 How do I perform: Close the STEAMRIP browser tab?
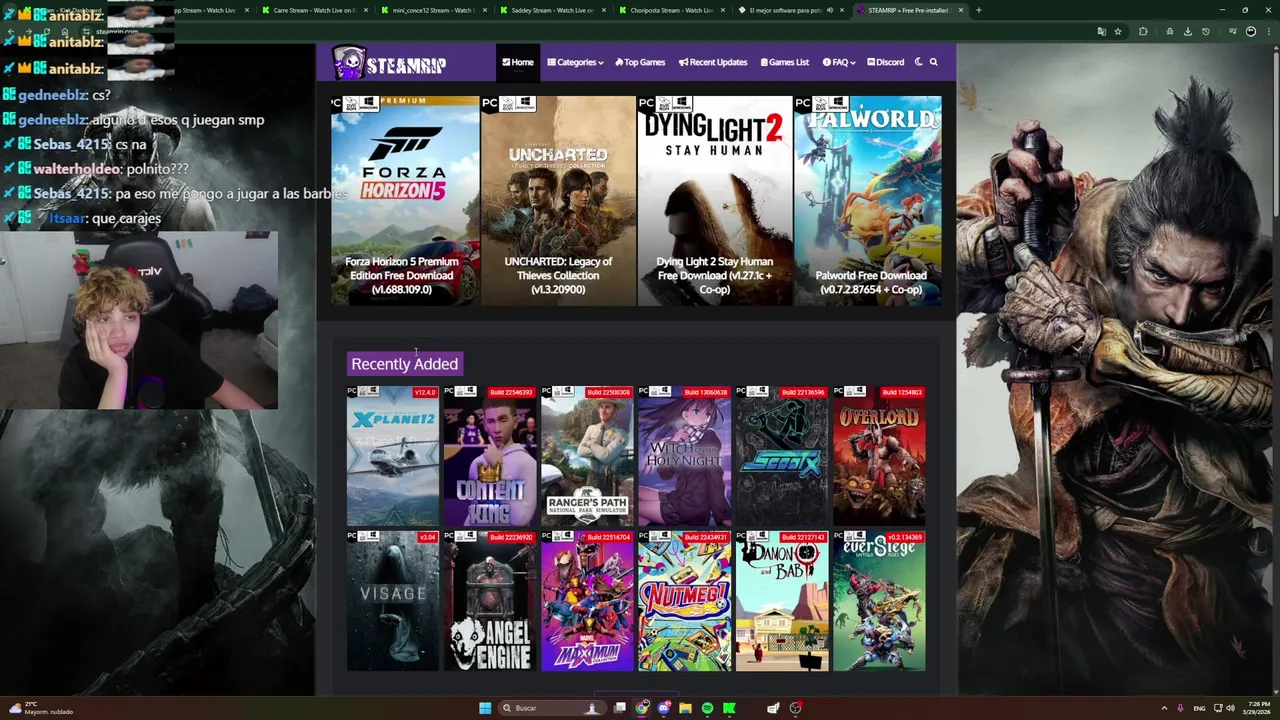[961, 10]
